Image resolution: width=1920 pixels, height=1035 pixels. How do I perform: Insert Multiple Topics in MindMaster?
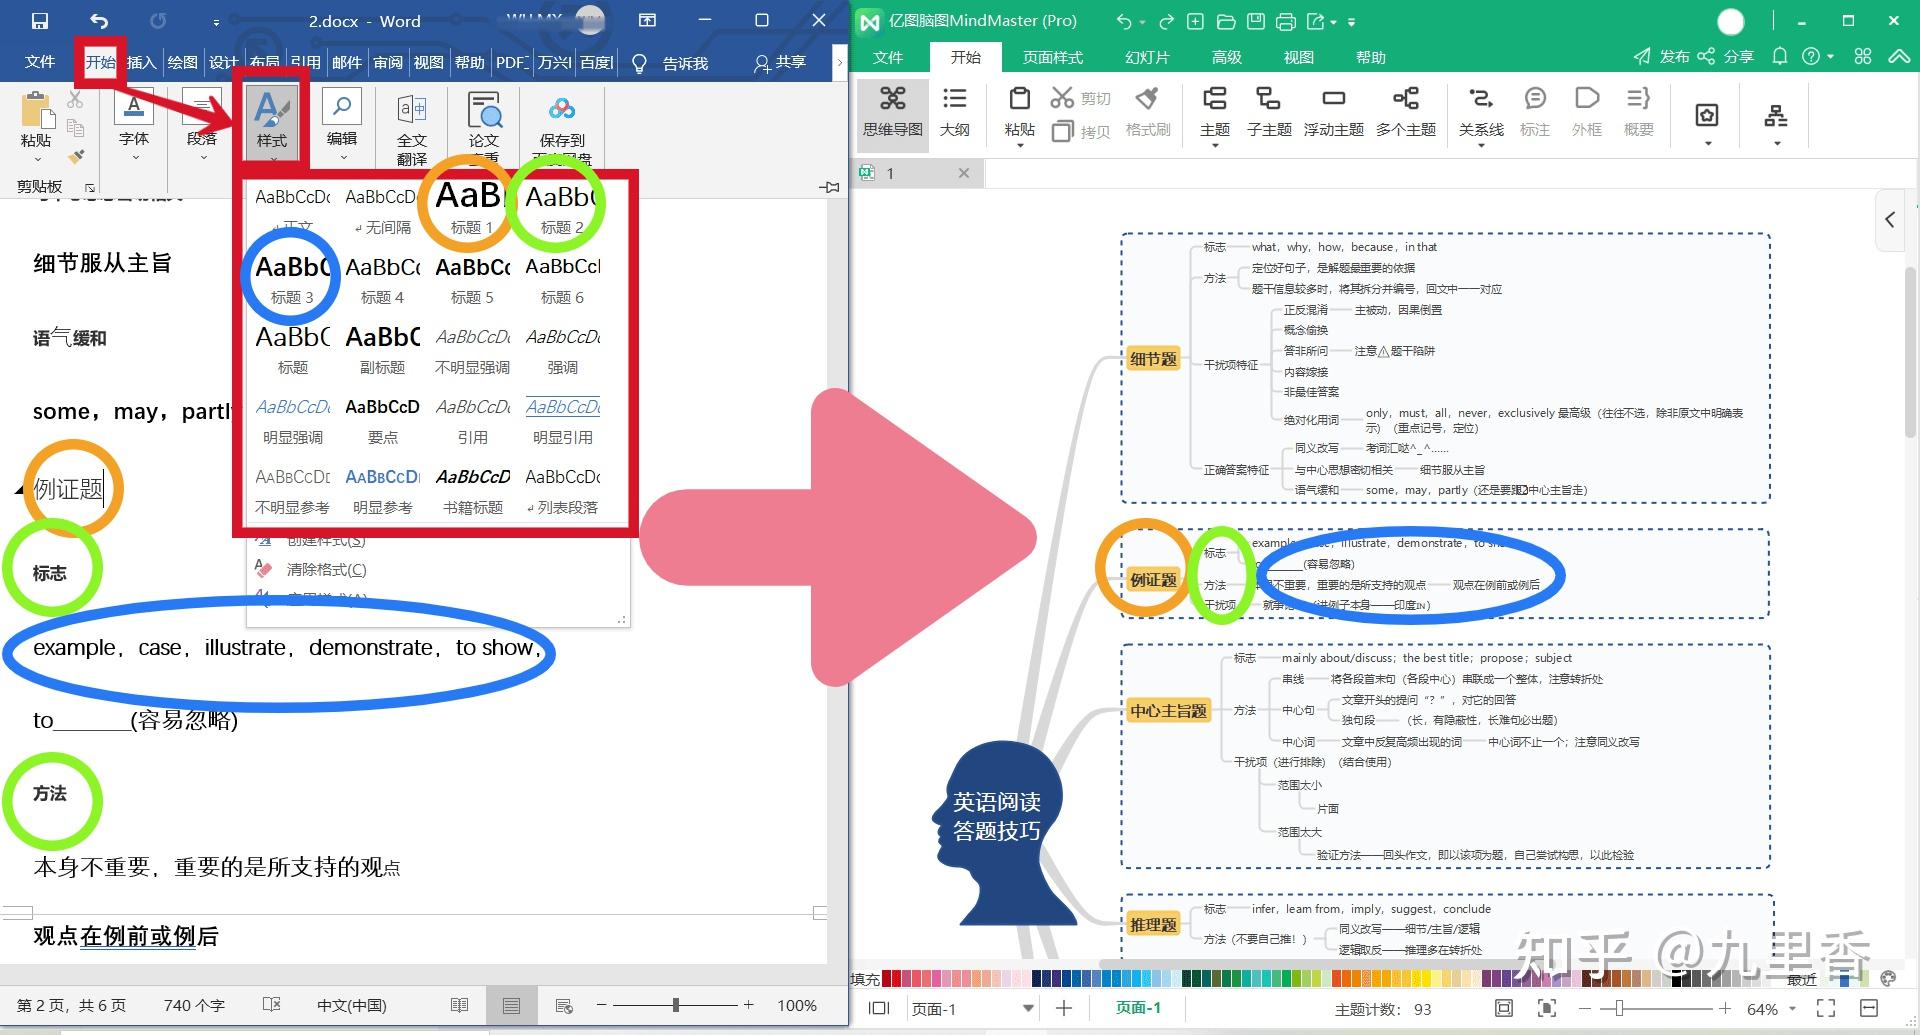(1405, 110)
